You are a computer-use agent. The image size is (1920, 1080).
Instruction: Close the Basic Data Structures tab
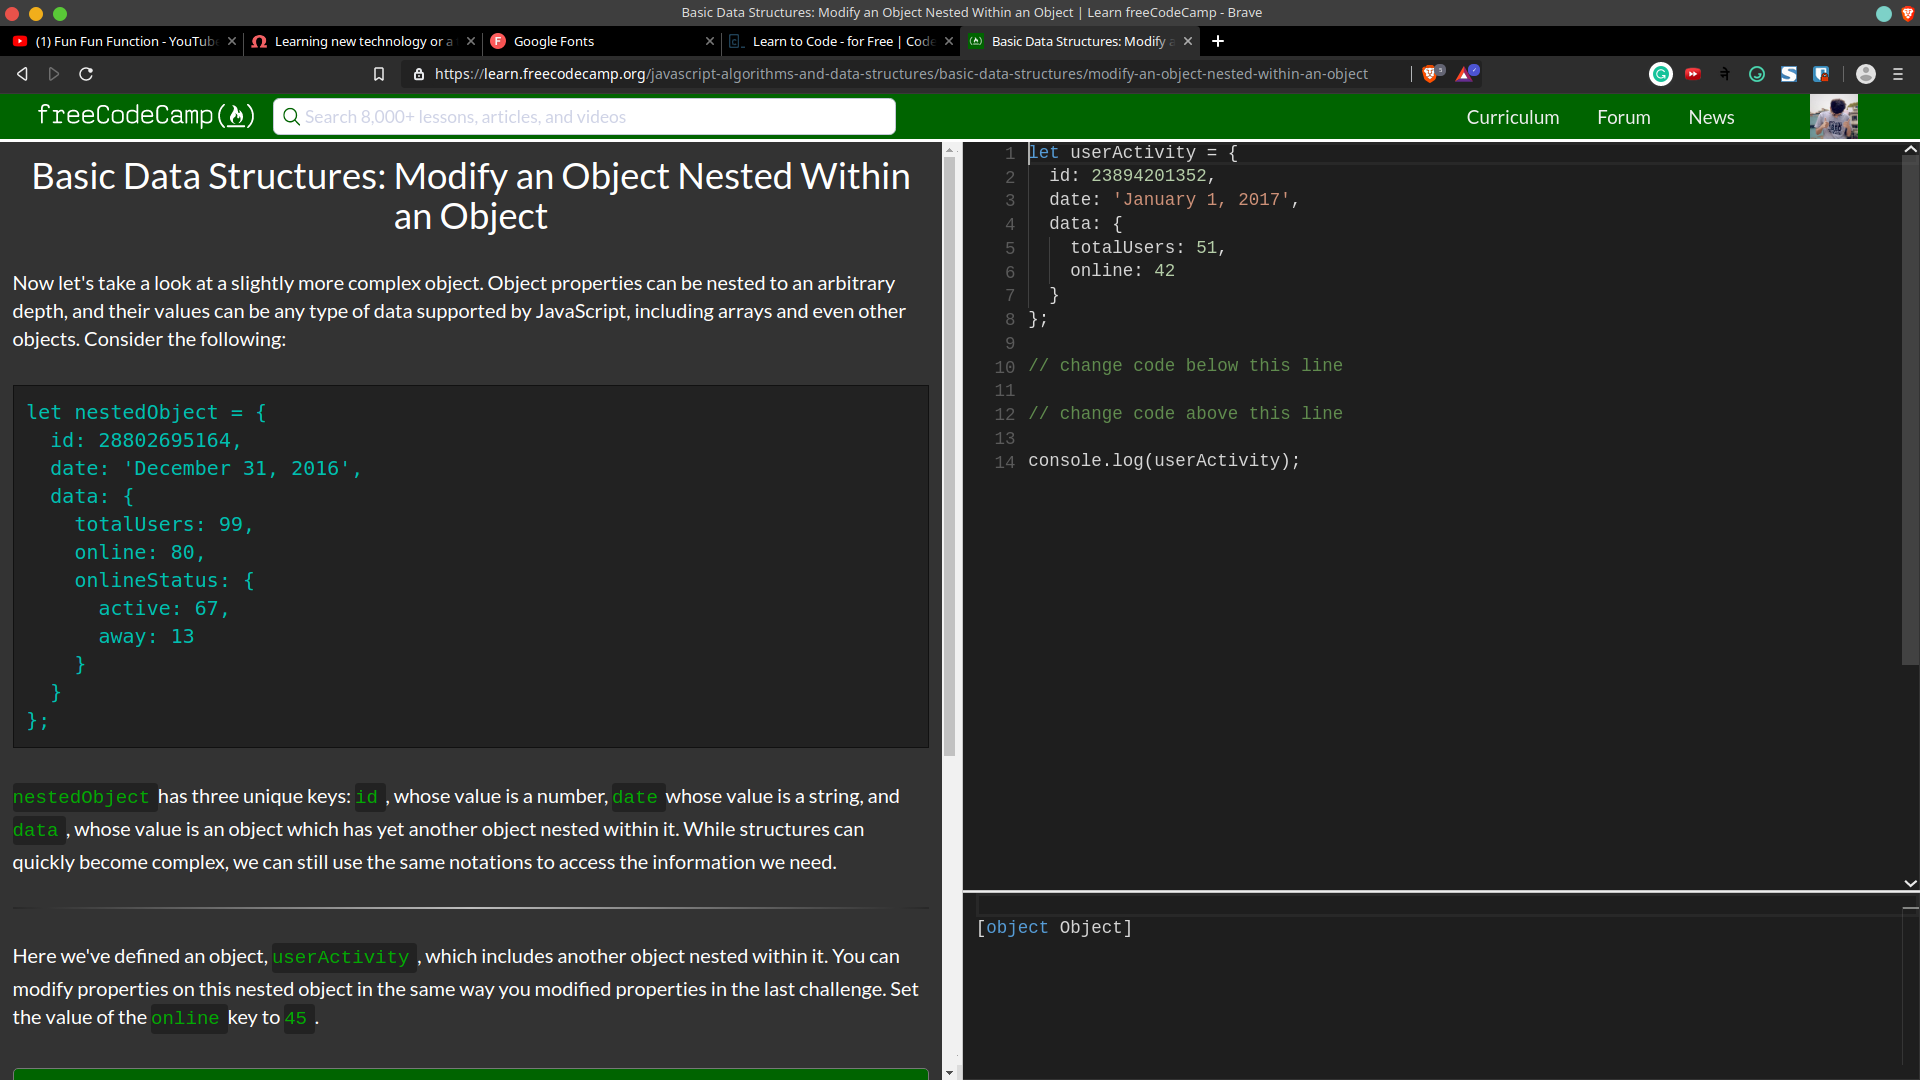coord(1188,41)
